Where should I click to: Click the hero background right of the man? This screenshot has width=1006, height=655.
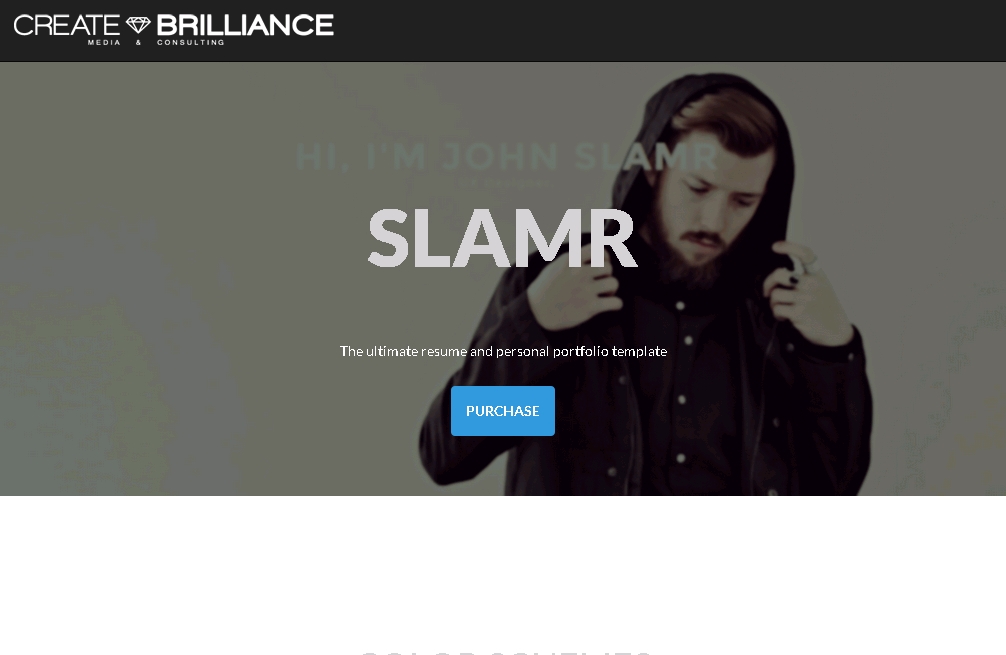tap(937, 257)
